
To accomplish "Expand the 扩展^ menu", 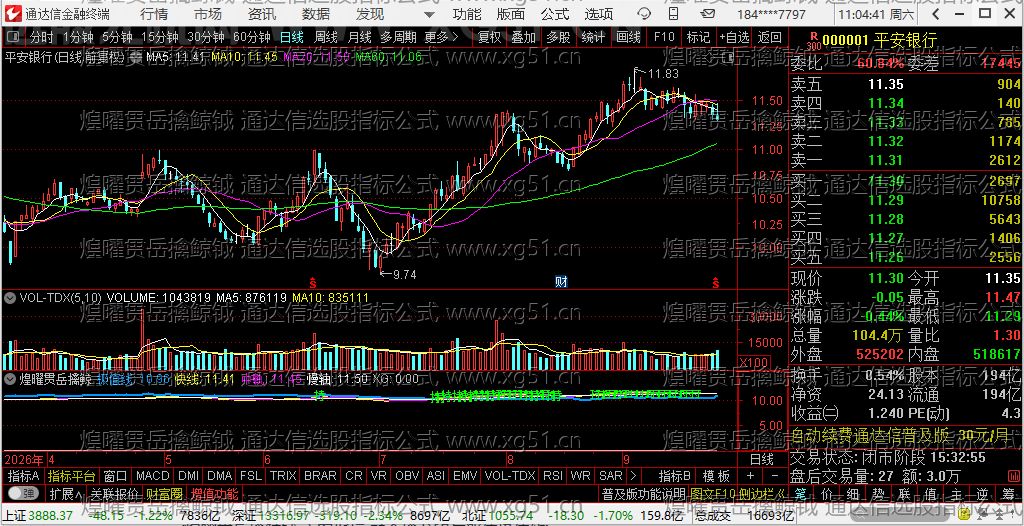I will [65, 493].
